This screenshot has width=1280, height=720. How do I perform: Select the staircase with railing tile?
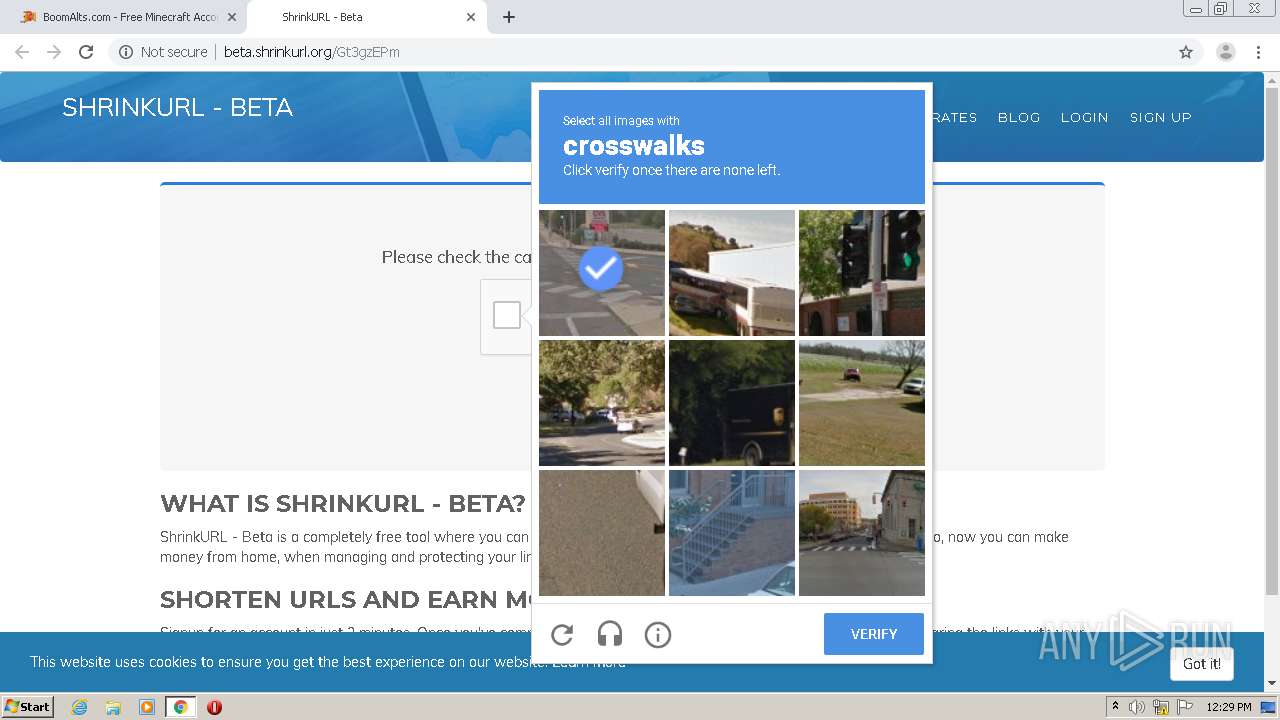click(732, 533)
